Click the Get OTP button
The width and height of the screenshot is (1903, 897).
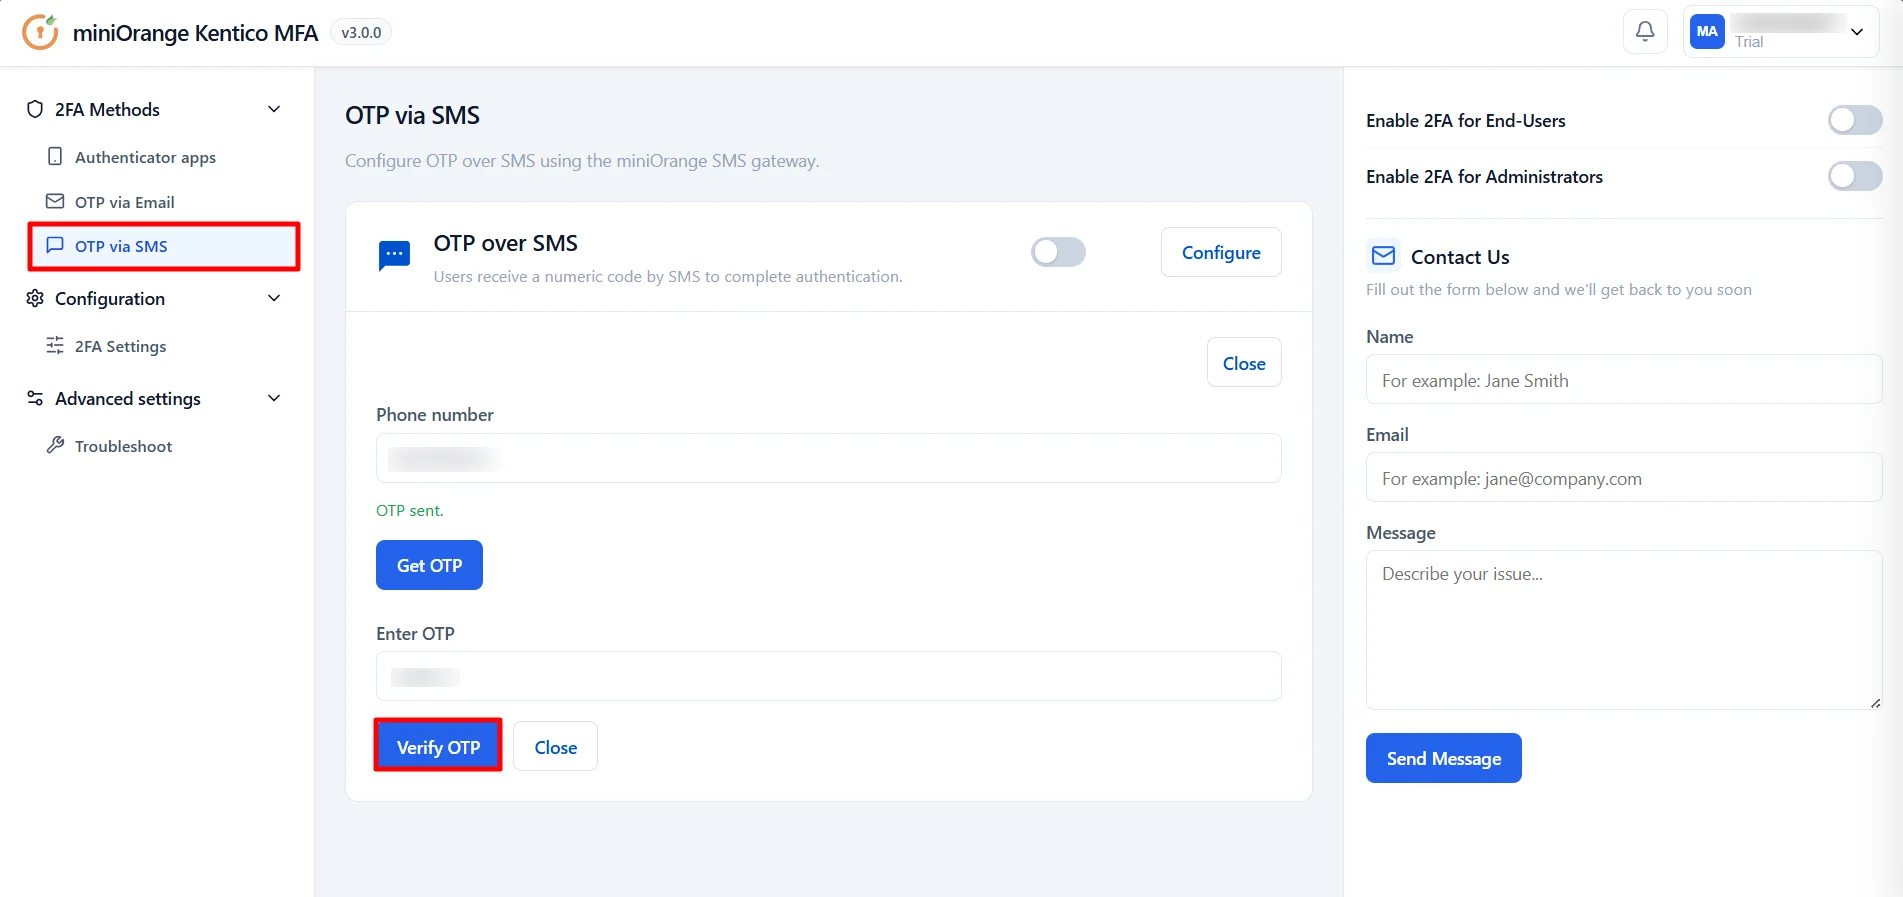click(x=429, y=565)
